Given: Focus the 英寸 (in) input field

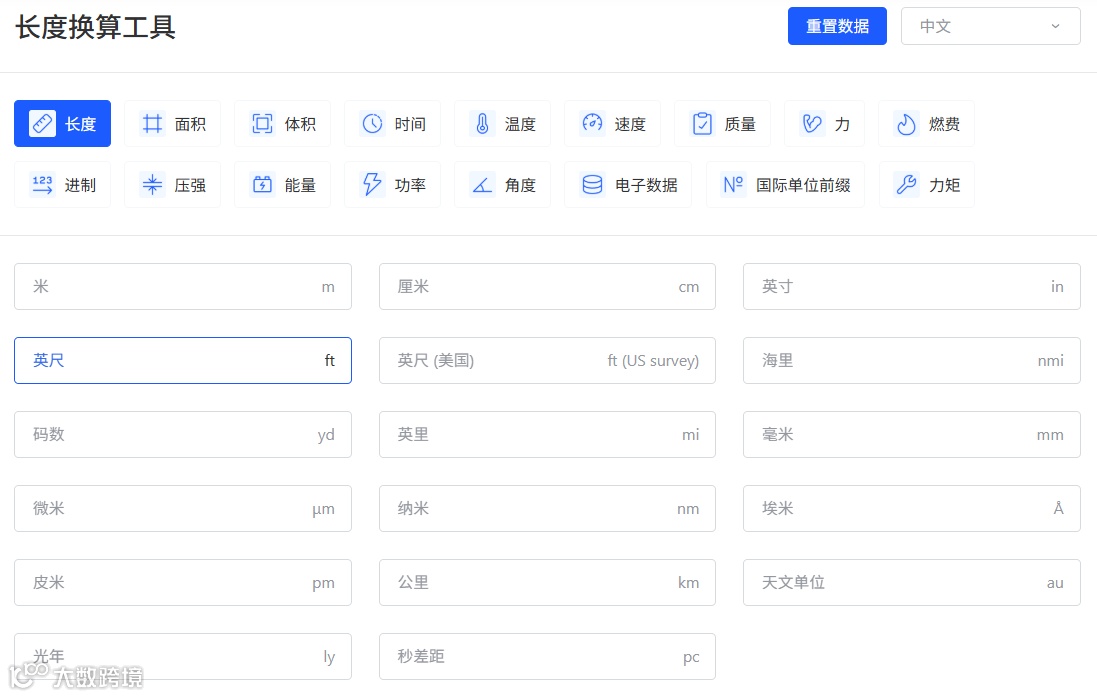Looking at the screenshot, I should click(912, 286).
